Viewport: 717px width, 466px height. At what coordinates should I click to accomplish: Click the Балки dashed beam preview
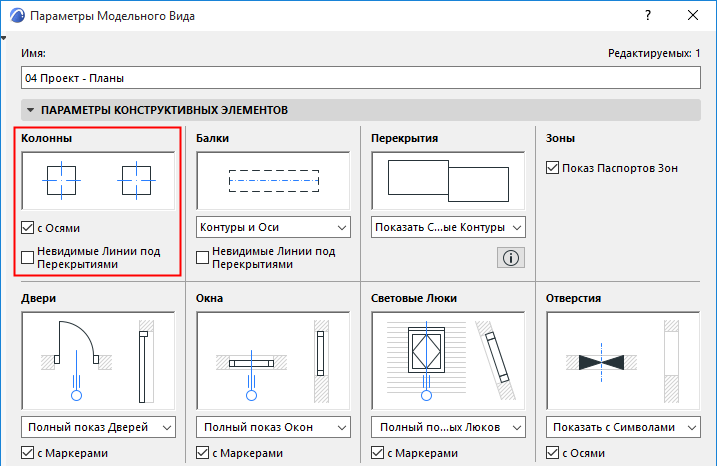273,180
